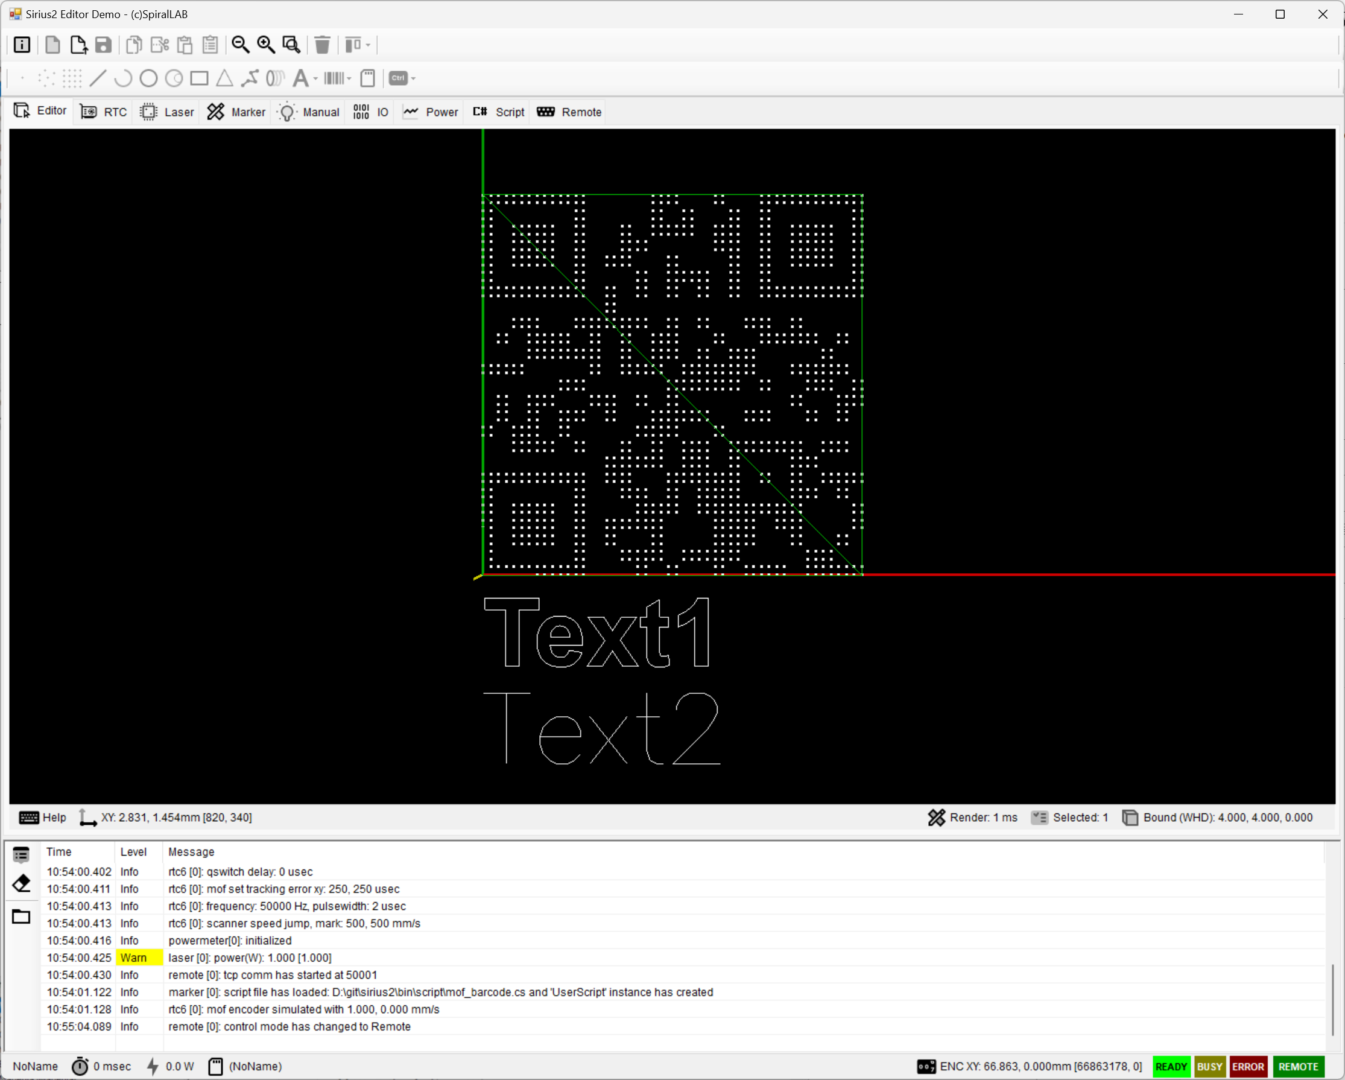The width and height of the screenshot is (1345, 1080).
Task: Click the Bound (WHD) status
Action: point(1217,818)
